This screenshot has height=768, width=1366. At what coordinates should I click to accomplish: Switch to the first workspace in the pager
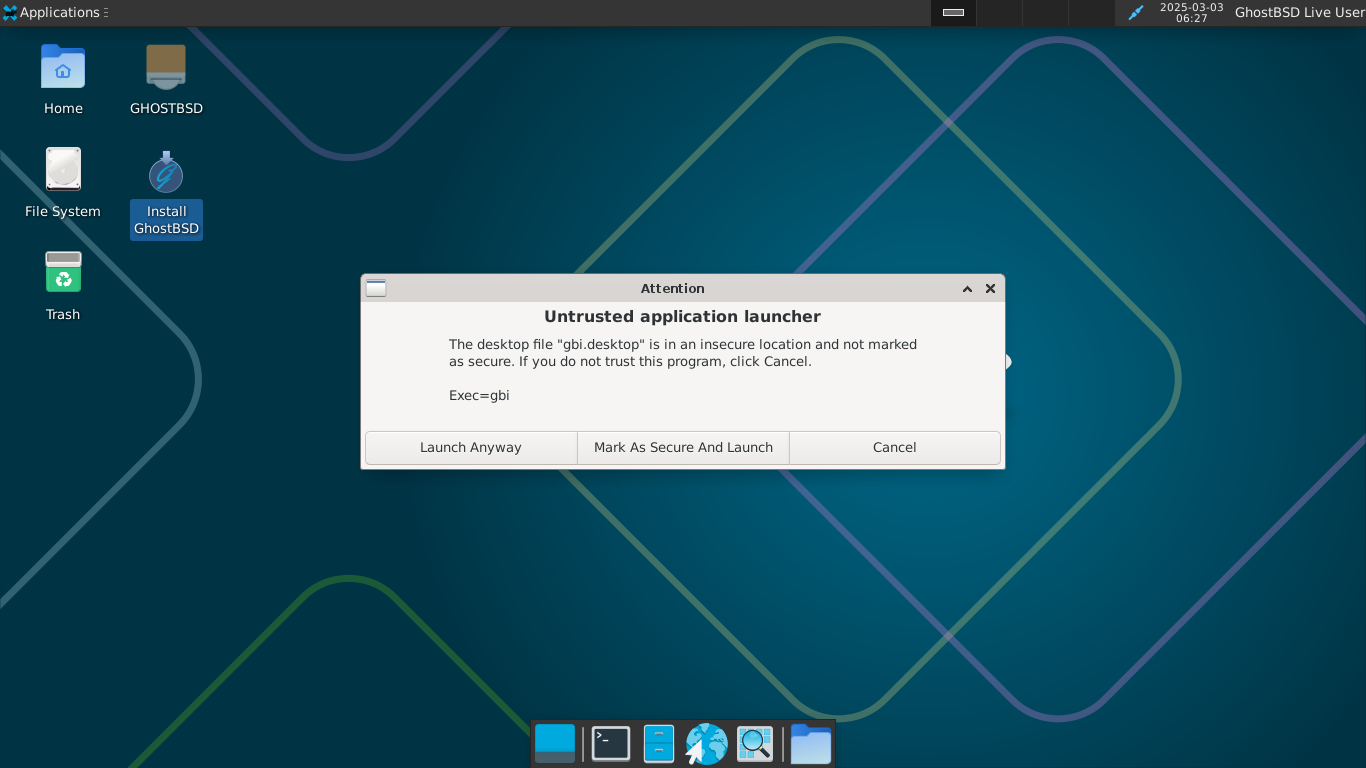coord(953,13)
